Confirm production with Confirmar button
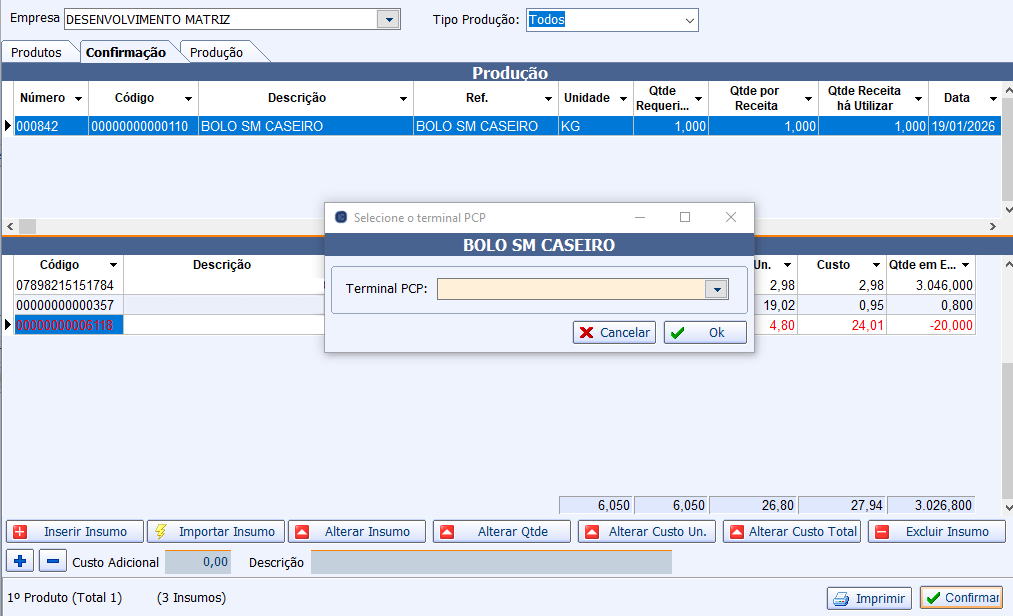 tap(961, 598)
